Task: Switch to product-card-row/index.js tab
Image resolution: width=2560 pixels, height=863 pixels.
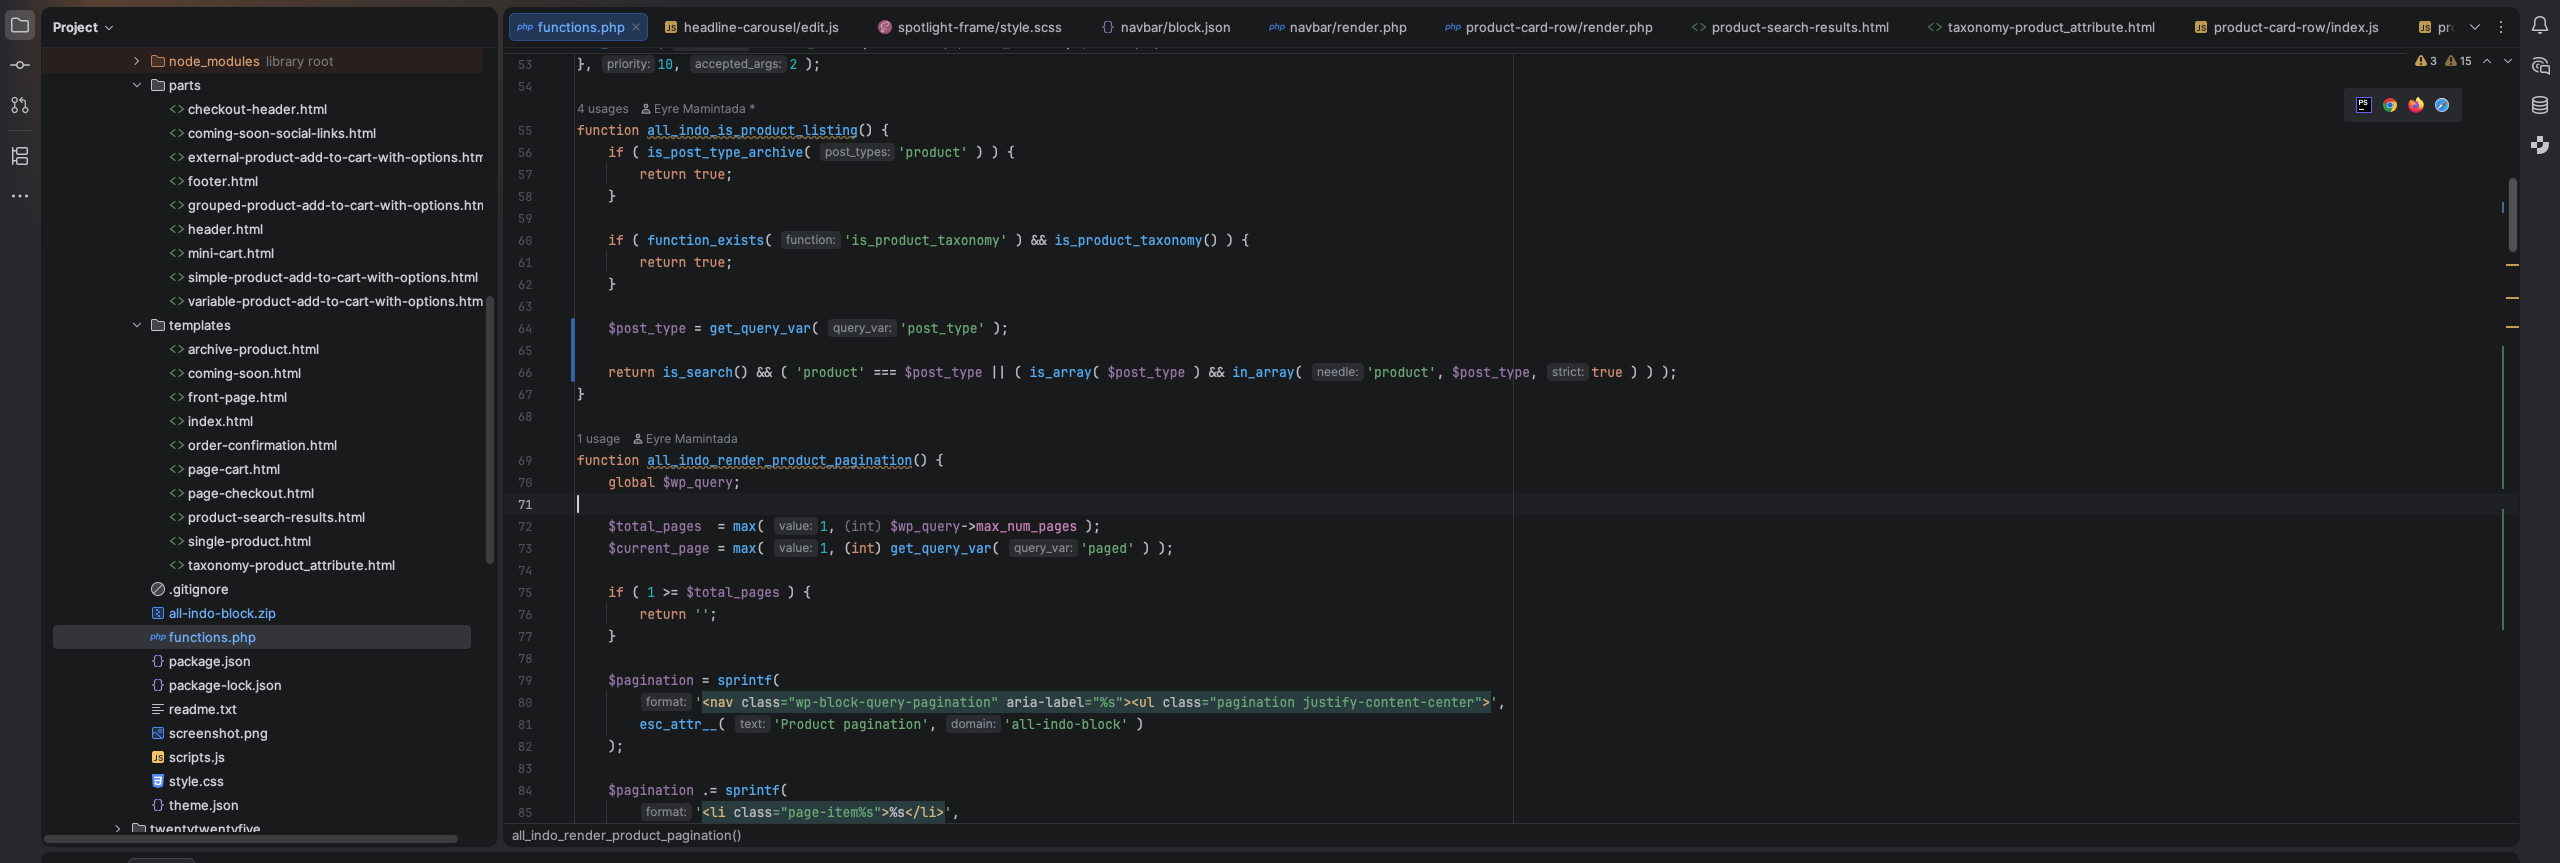Action: (x=2287, y=27)
